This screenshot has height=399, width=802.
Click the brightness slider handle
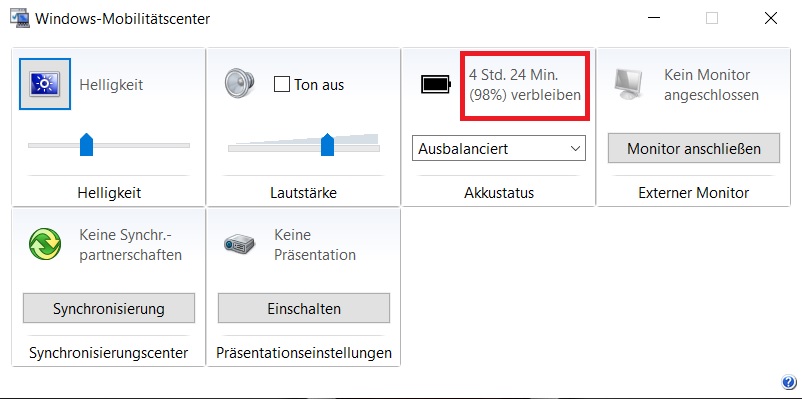coord(86,145)
